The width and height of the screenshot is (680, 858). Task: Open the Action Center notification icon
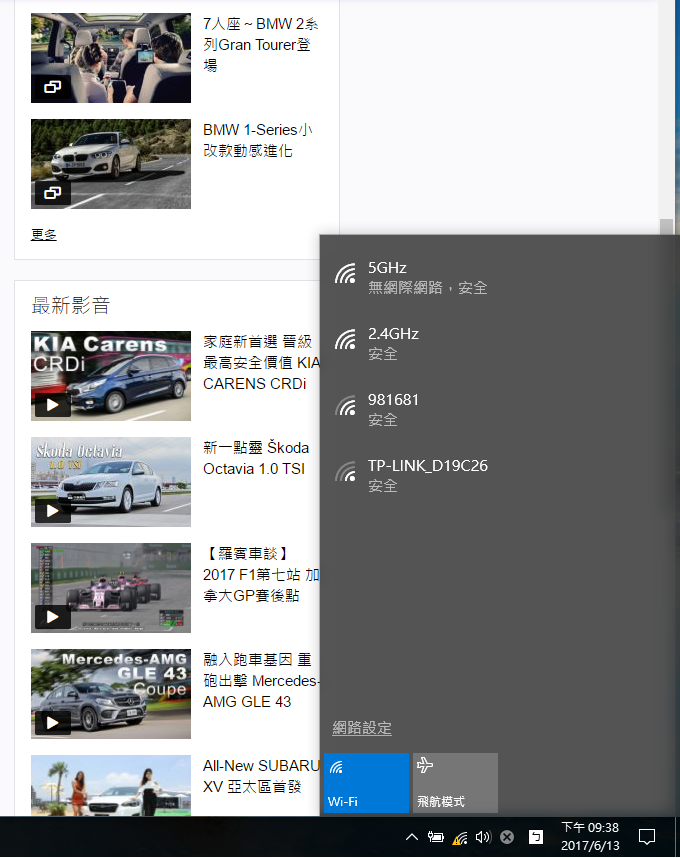[x=647, y=837]
